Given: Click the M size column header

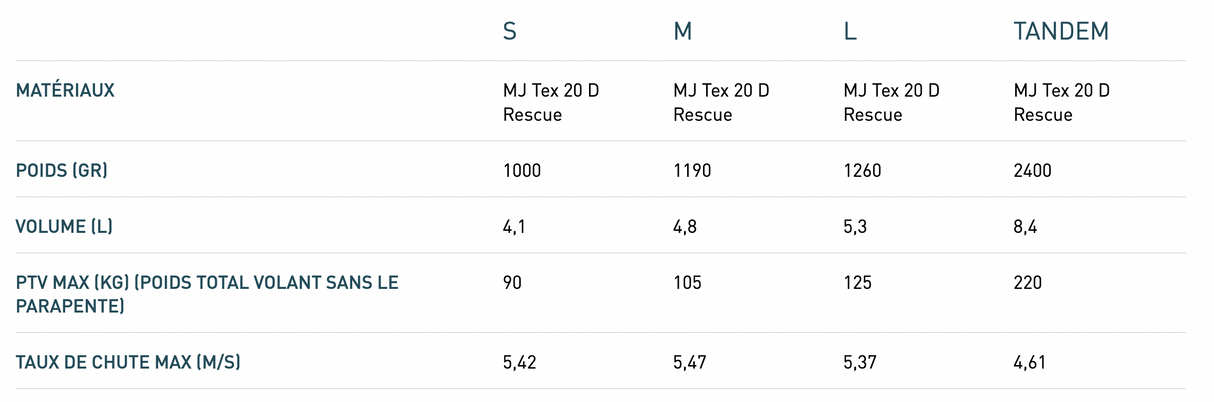Looking at the screenshot, I should [x=683, y=31].
